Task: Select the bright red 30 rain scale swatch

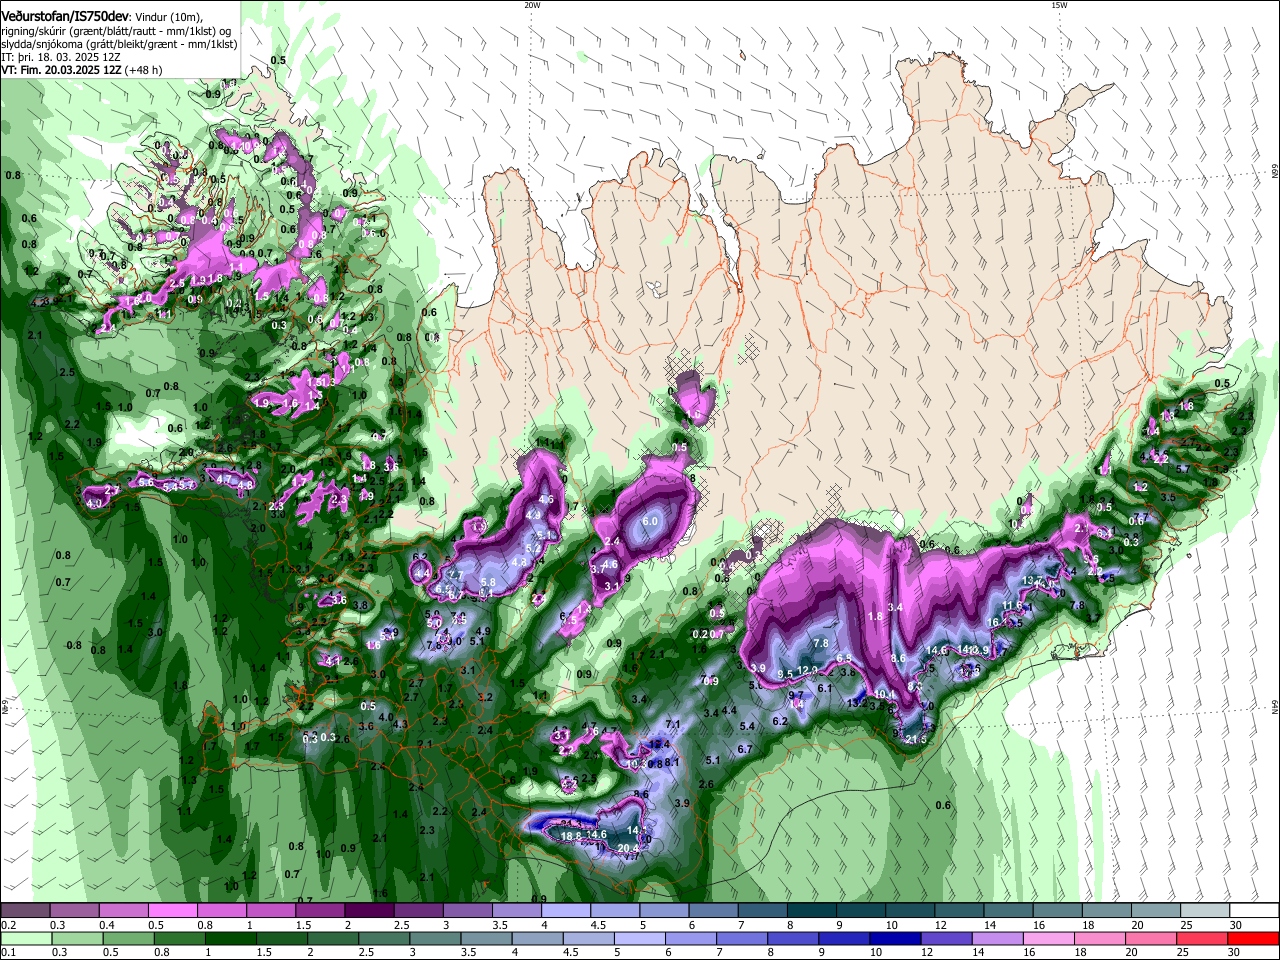Action: pos(1254,938)
